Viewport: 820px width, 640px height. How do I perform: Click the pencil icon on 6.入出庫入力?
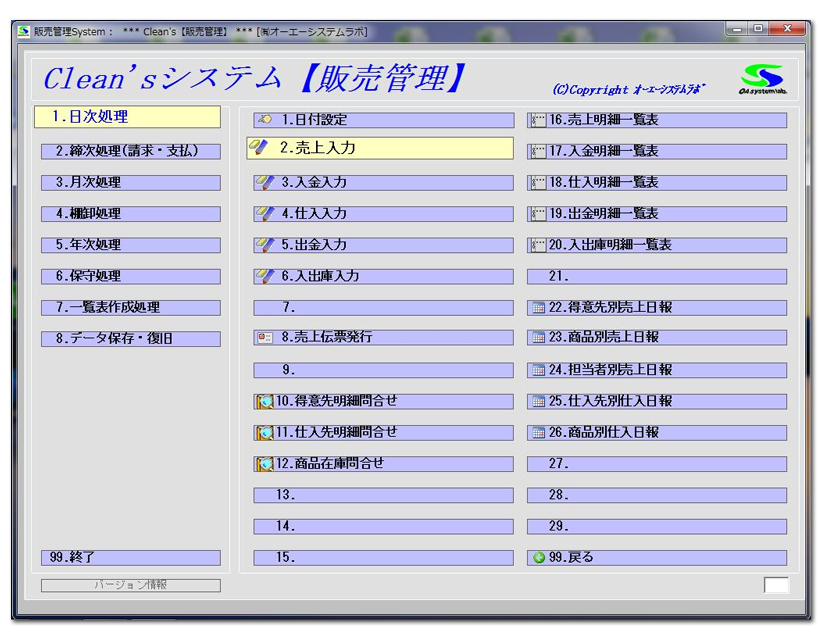coord(265,276)
